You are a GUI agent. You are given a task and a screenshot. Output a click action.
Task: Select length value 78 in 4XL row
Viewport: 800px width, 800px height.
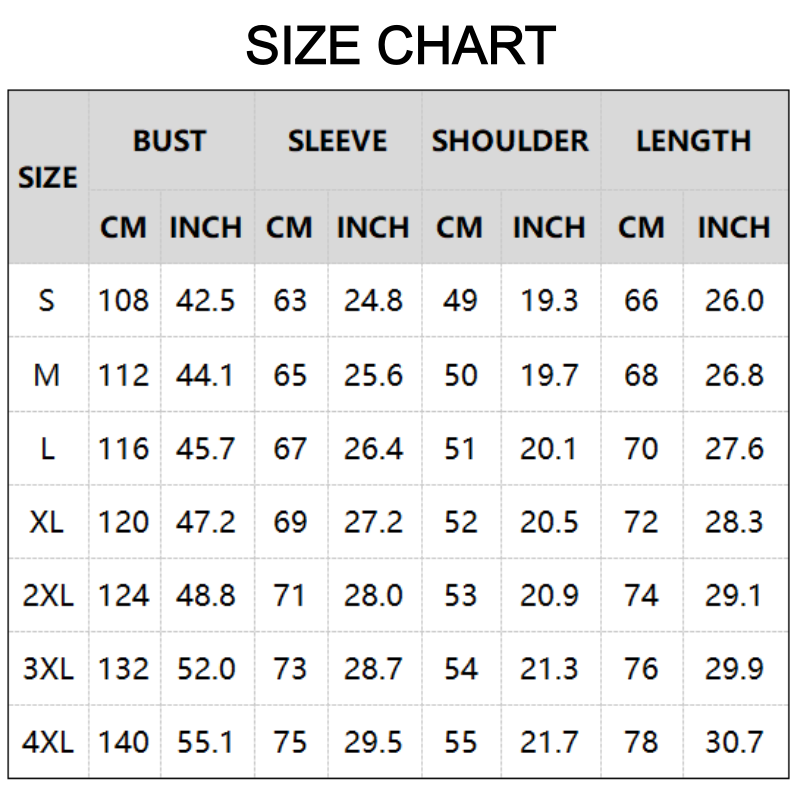pyautogui.click(x=641, y=742)
